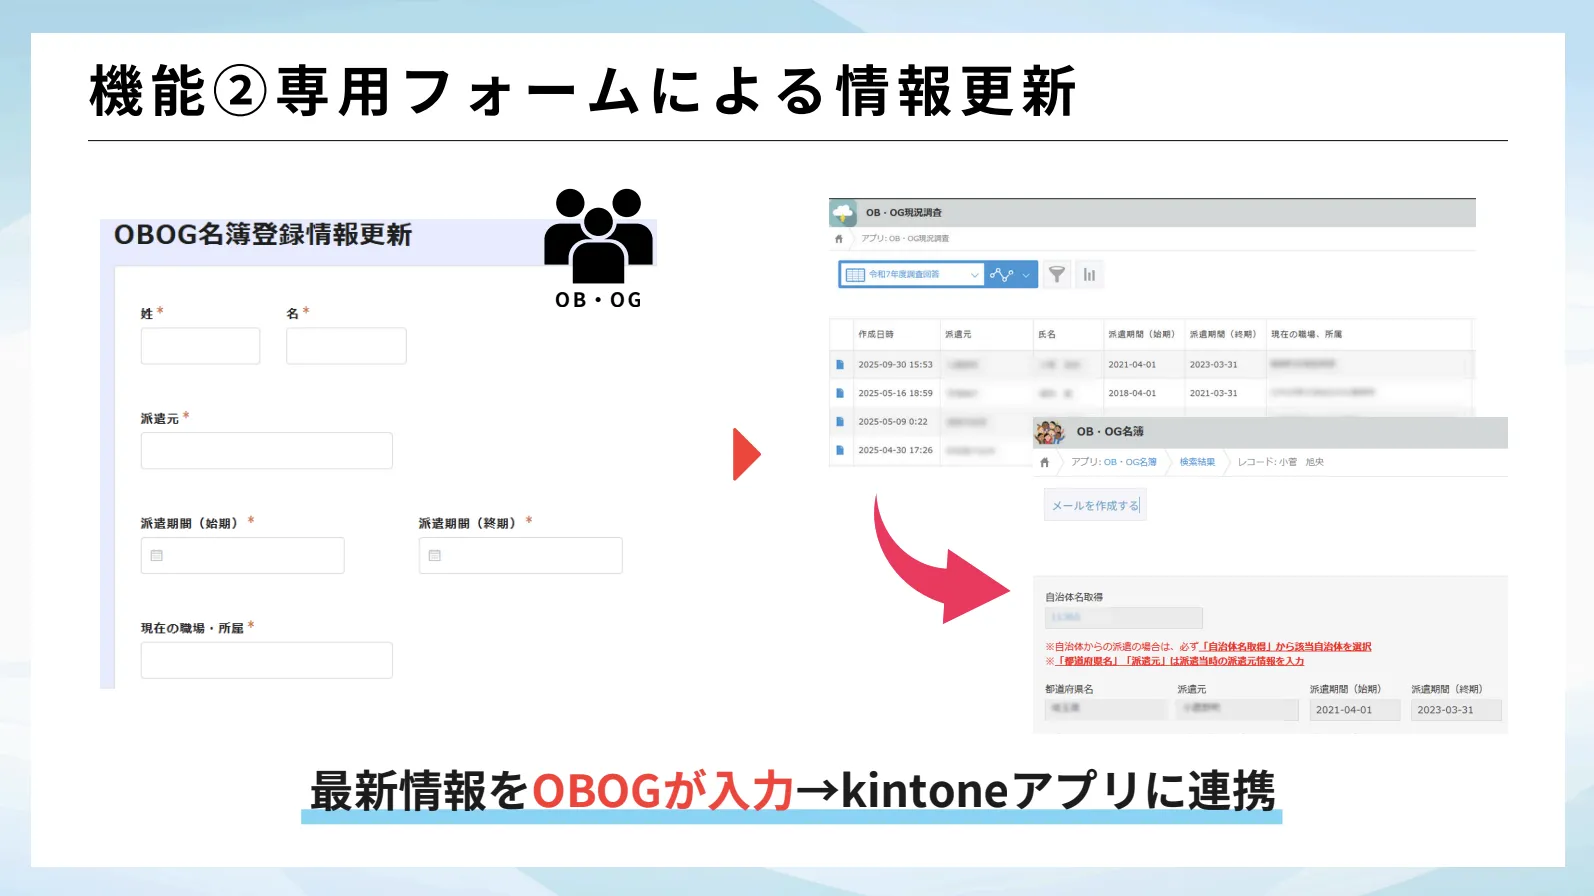Viewport: 1594px width, 896px height.
Task: Open the bar chart aggregate icon
Action: [x=1089, y=274]
